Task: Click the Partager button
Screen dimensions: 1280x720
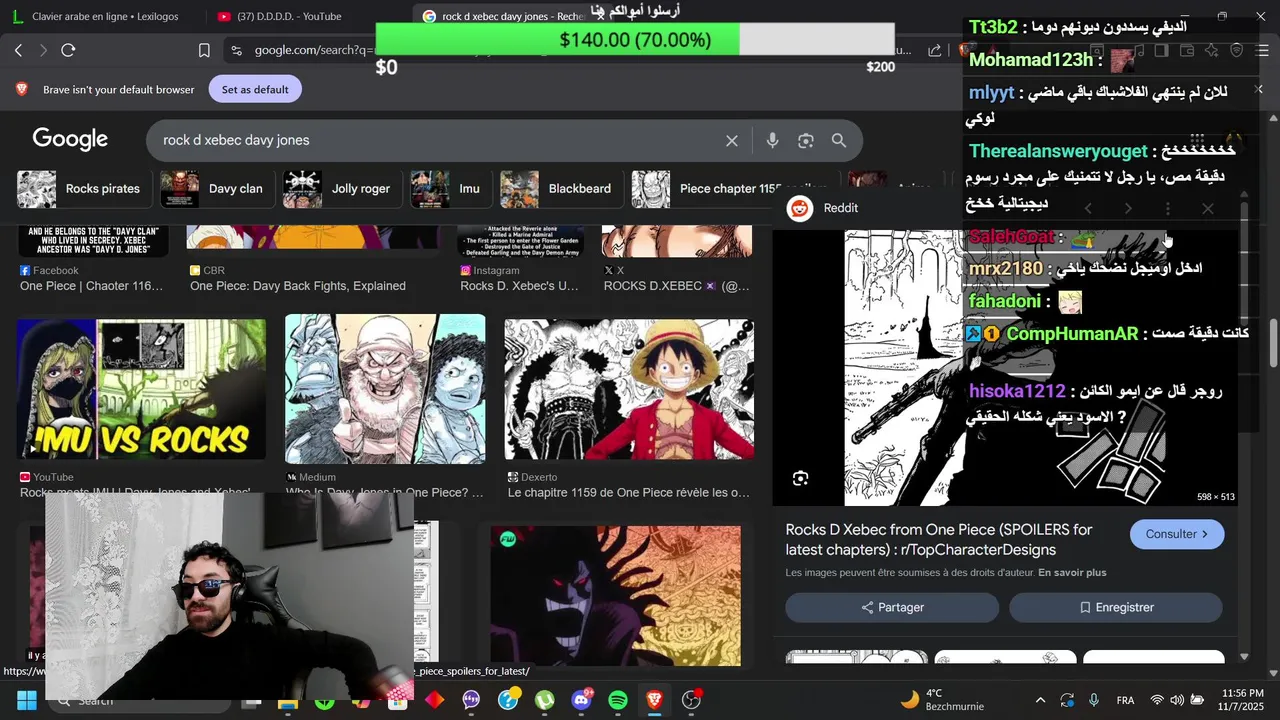Action: (x=892, y=607)
